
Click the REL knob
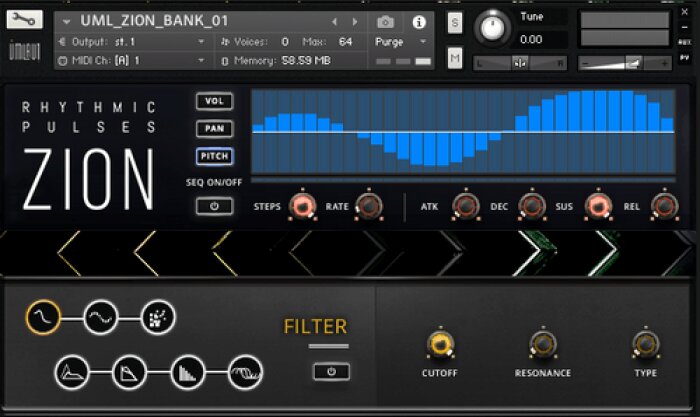[x=664, y=206]
